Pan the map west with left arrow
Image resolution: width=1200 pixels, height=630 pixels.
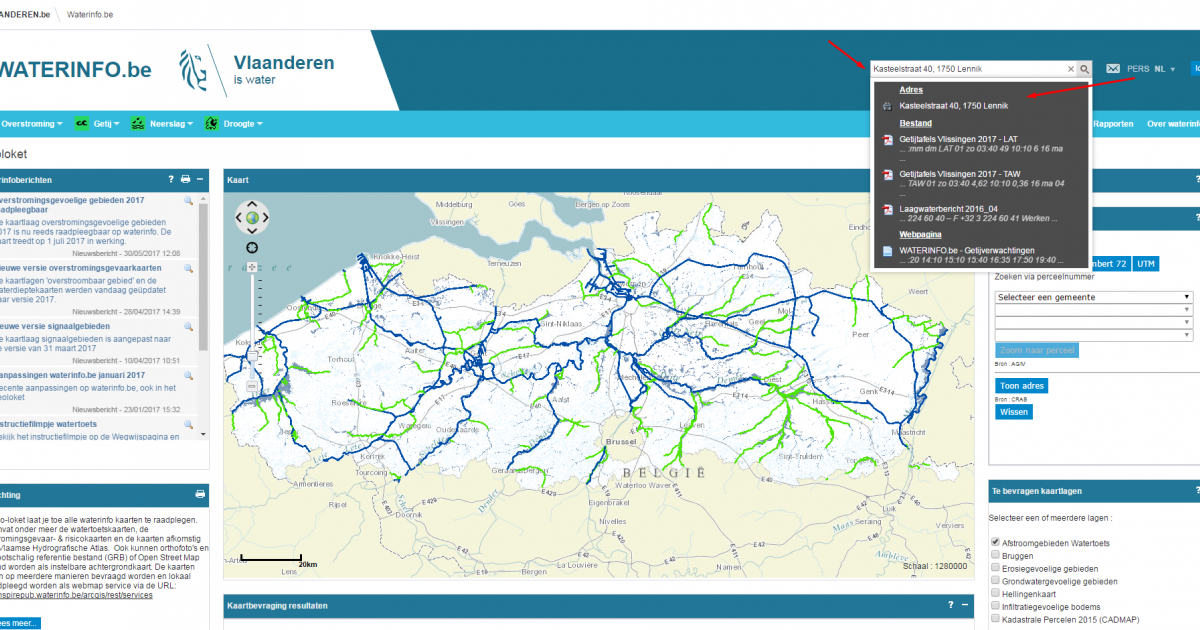(x=239, y=218)
